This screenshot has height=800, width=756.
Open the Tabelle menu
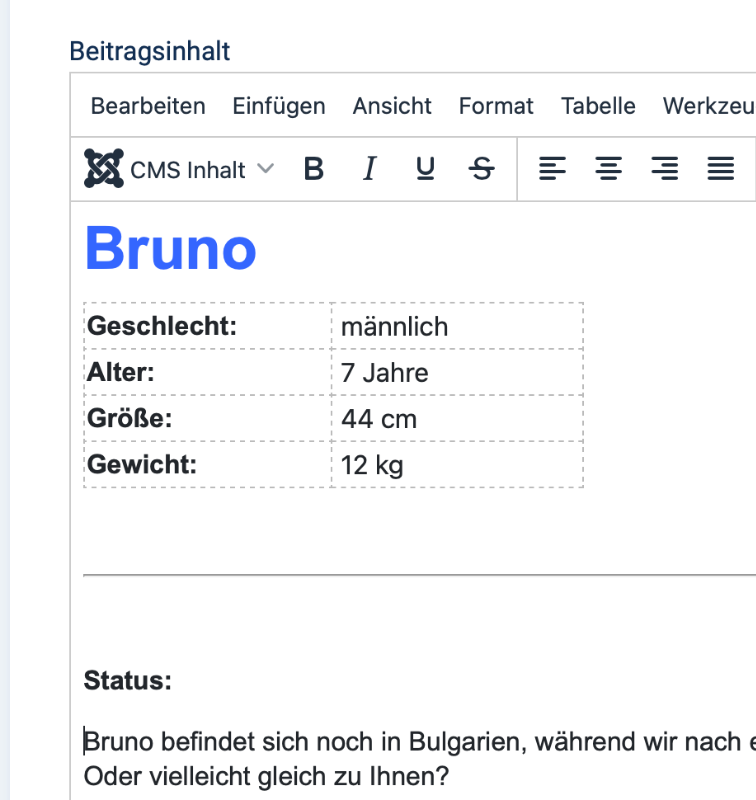[x=598, y=106]
